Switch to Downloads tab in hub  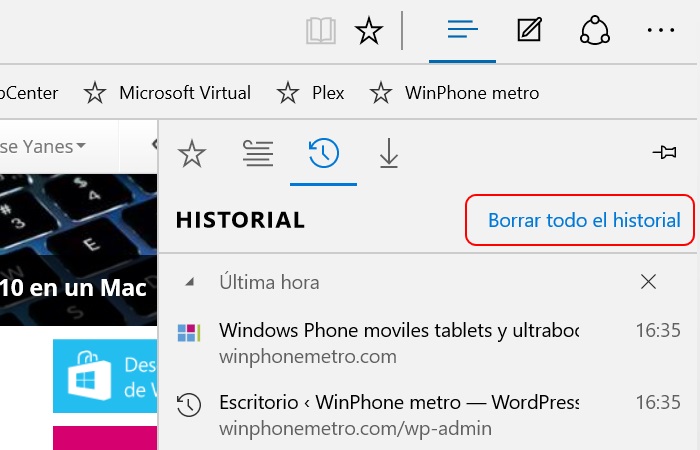pos(389,154)
